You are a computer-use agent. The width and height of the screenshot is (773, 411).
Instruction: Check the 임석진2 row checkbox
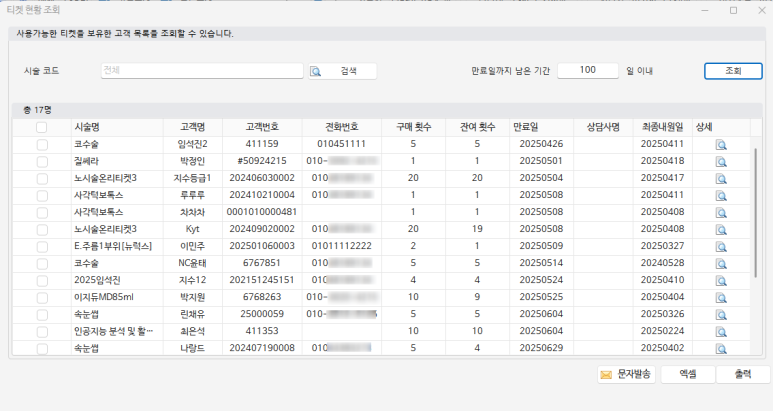42,144
